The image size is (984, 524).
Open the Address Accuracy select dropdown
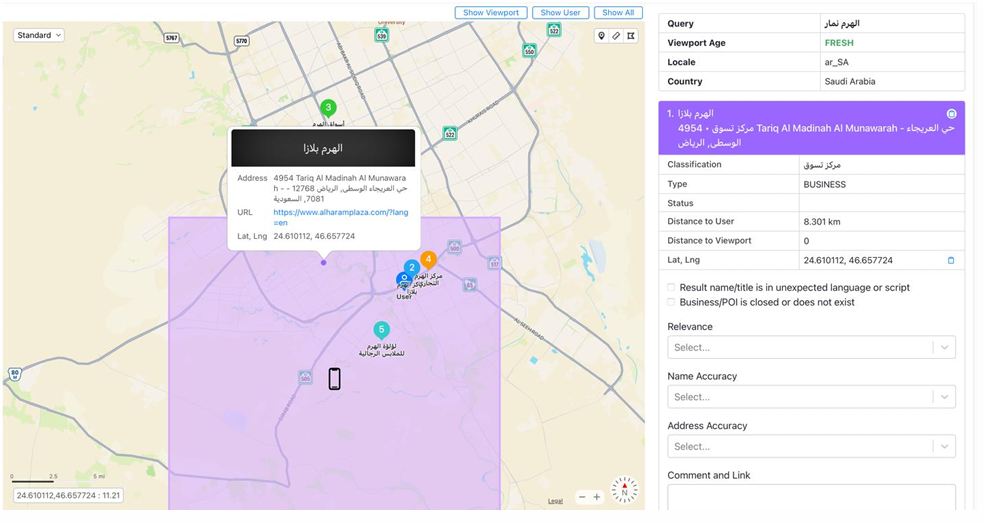[811, 446]
